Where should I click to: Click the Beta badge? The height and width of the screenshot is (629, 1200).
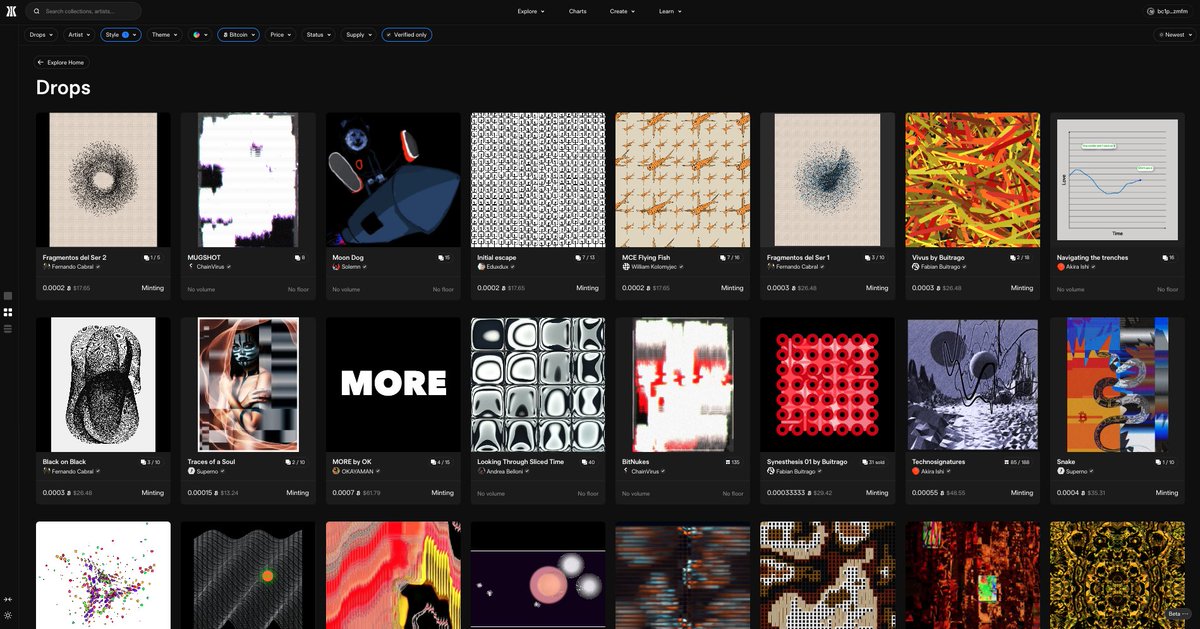click(x=1177, y=613)
